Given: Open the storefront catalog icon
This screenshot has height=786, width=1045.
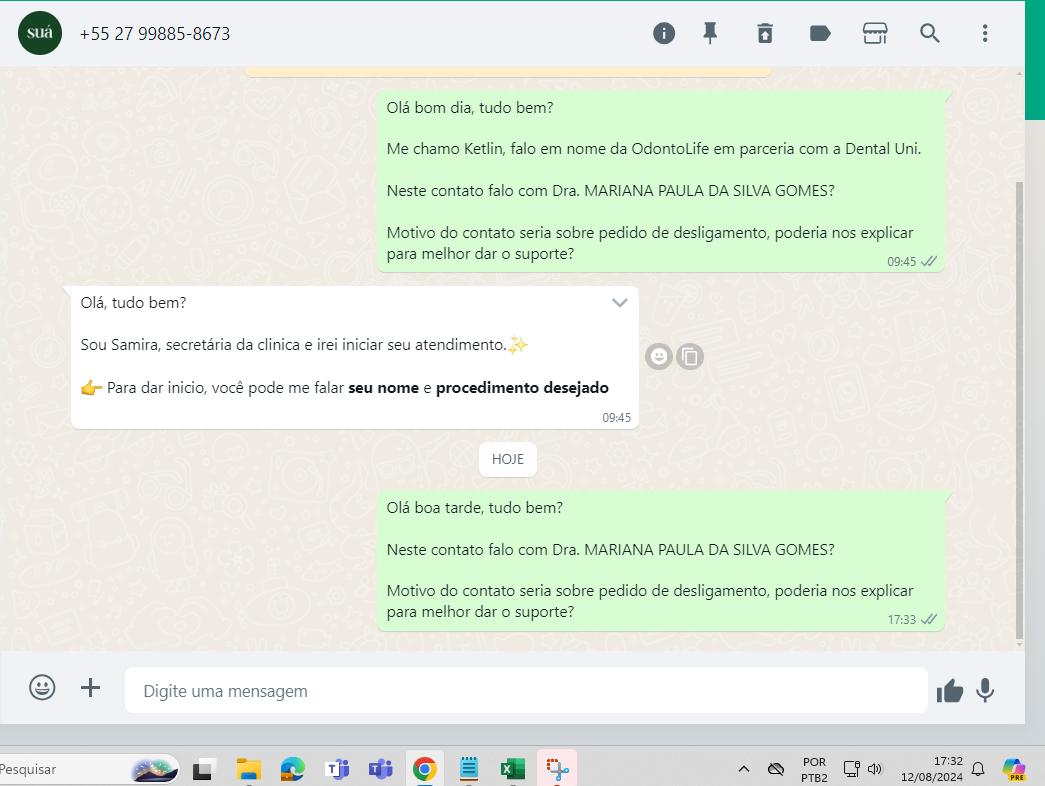Looking at the screenshot, I should click(x=875, y=34).
